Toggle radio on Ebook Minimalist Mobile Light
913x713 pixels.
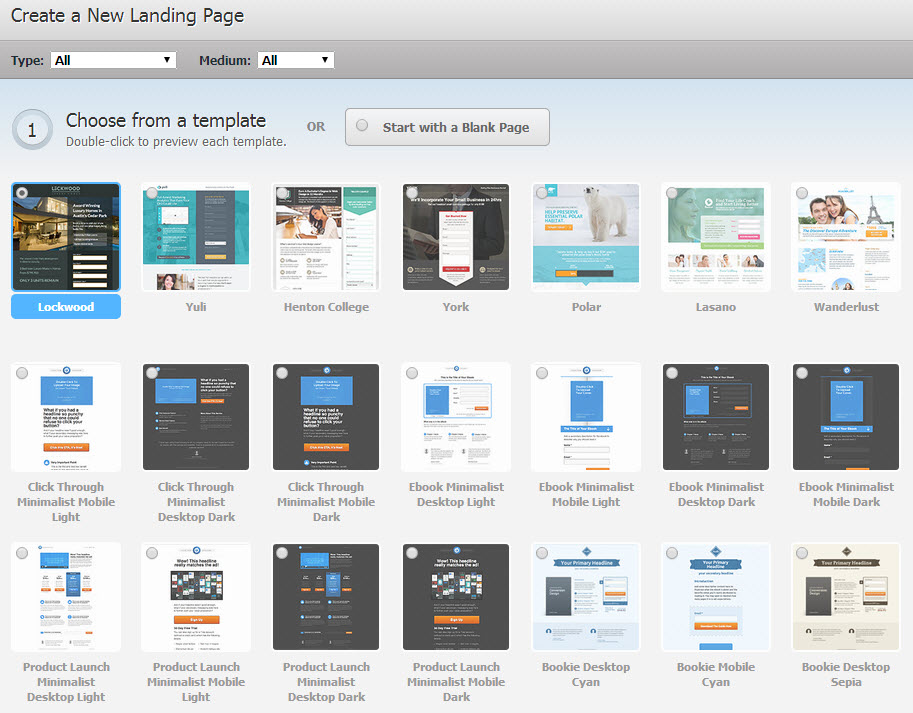[542, 373]
